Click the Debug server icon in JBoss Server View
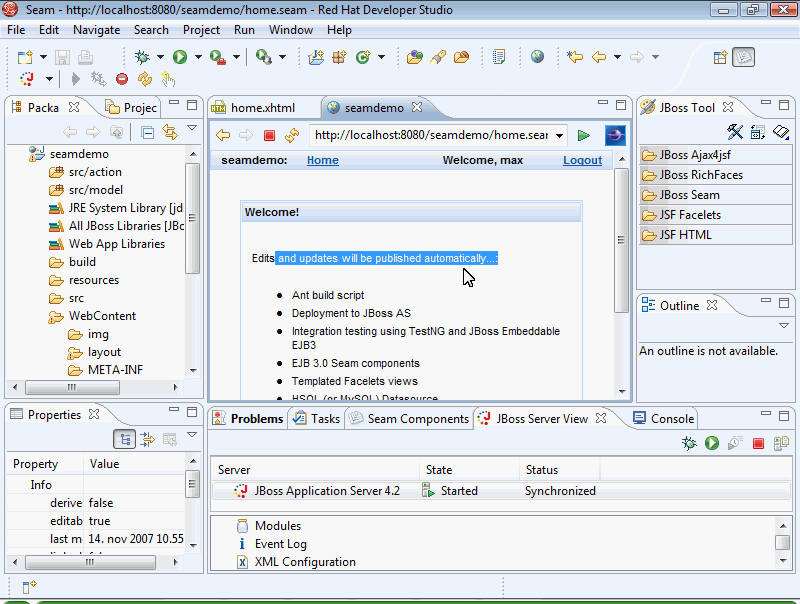The height and width of the screenshot is (604, 800). (689, 443)
